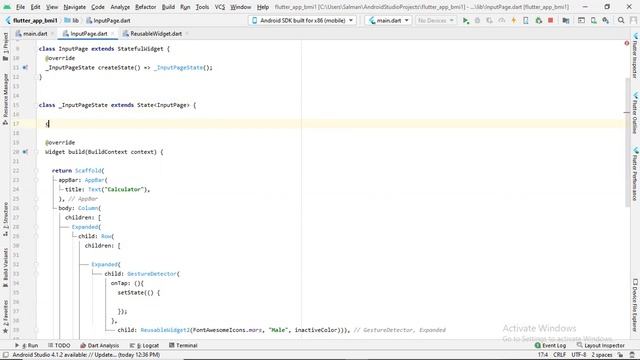The image size is (640, 360).
Task: Open the Event Log
Action: point(550,345)
